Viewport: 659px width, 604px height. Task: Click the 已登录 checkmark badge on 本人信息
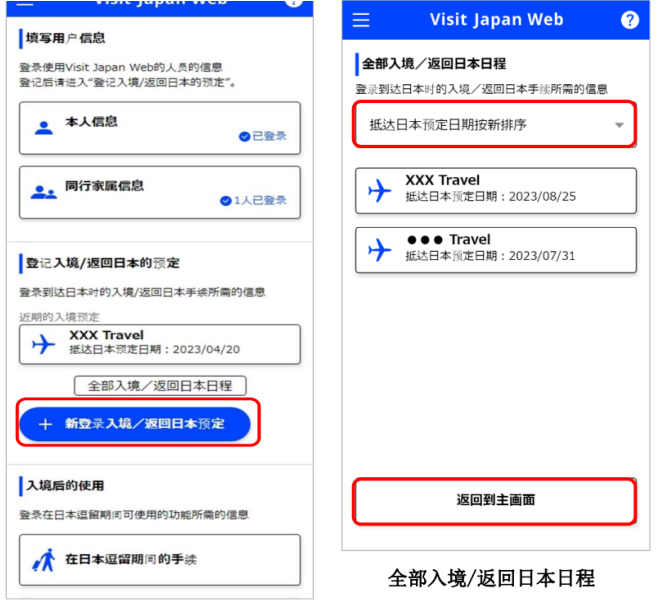pyautogui.click(x=262, y=136)
